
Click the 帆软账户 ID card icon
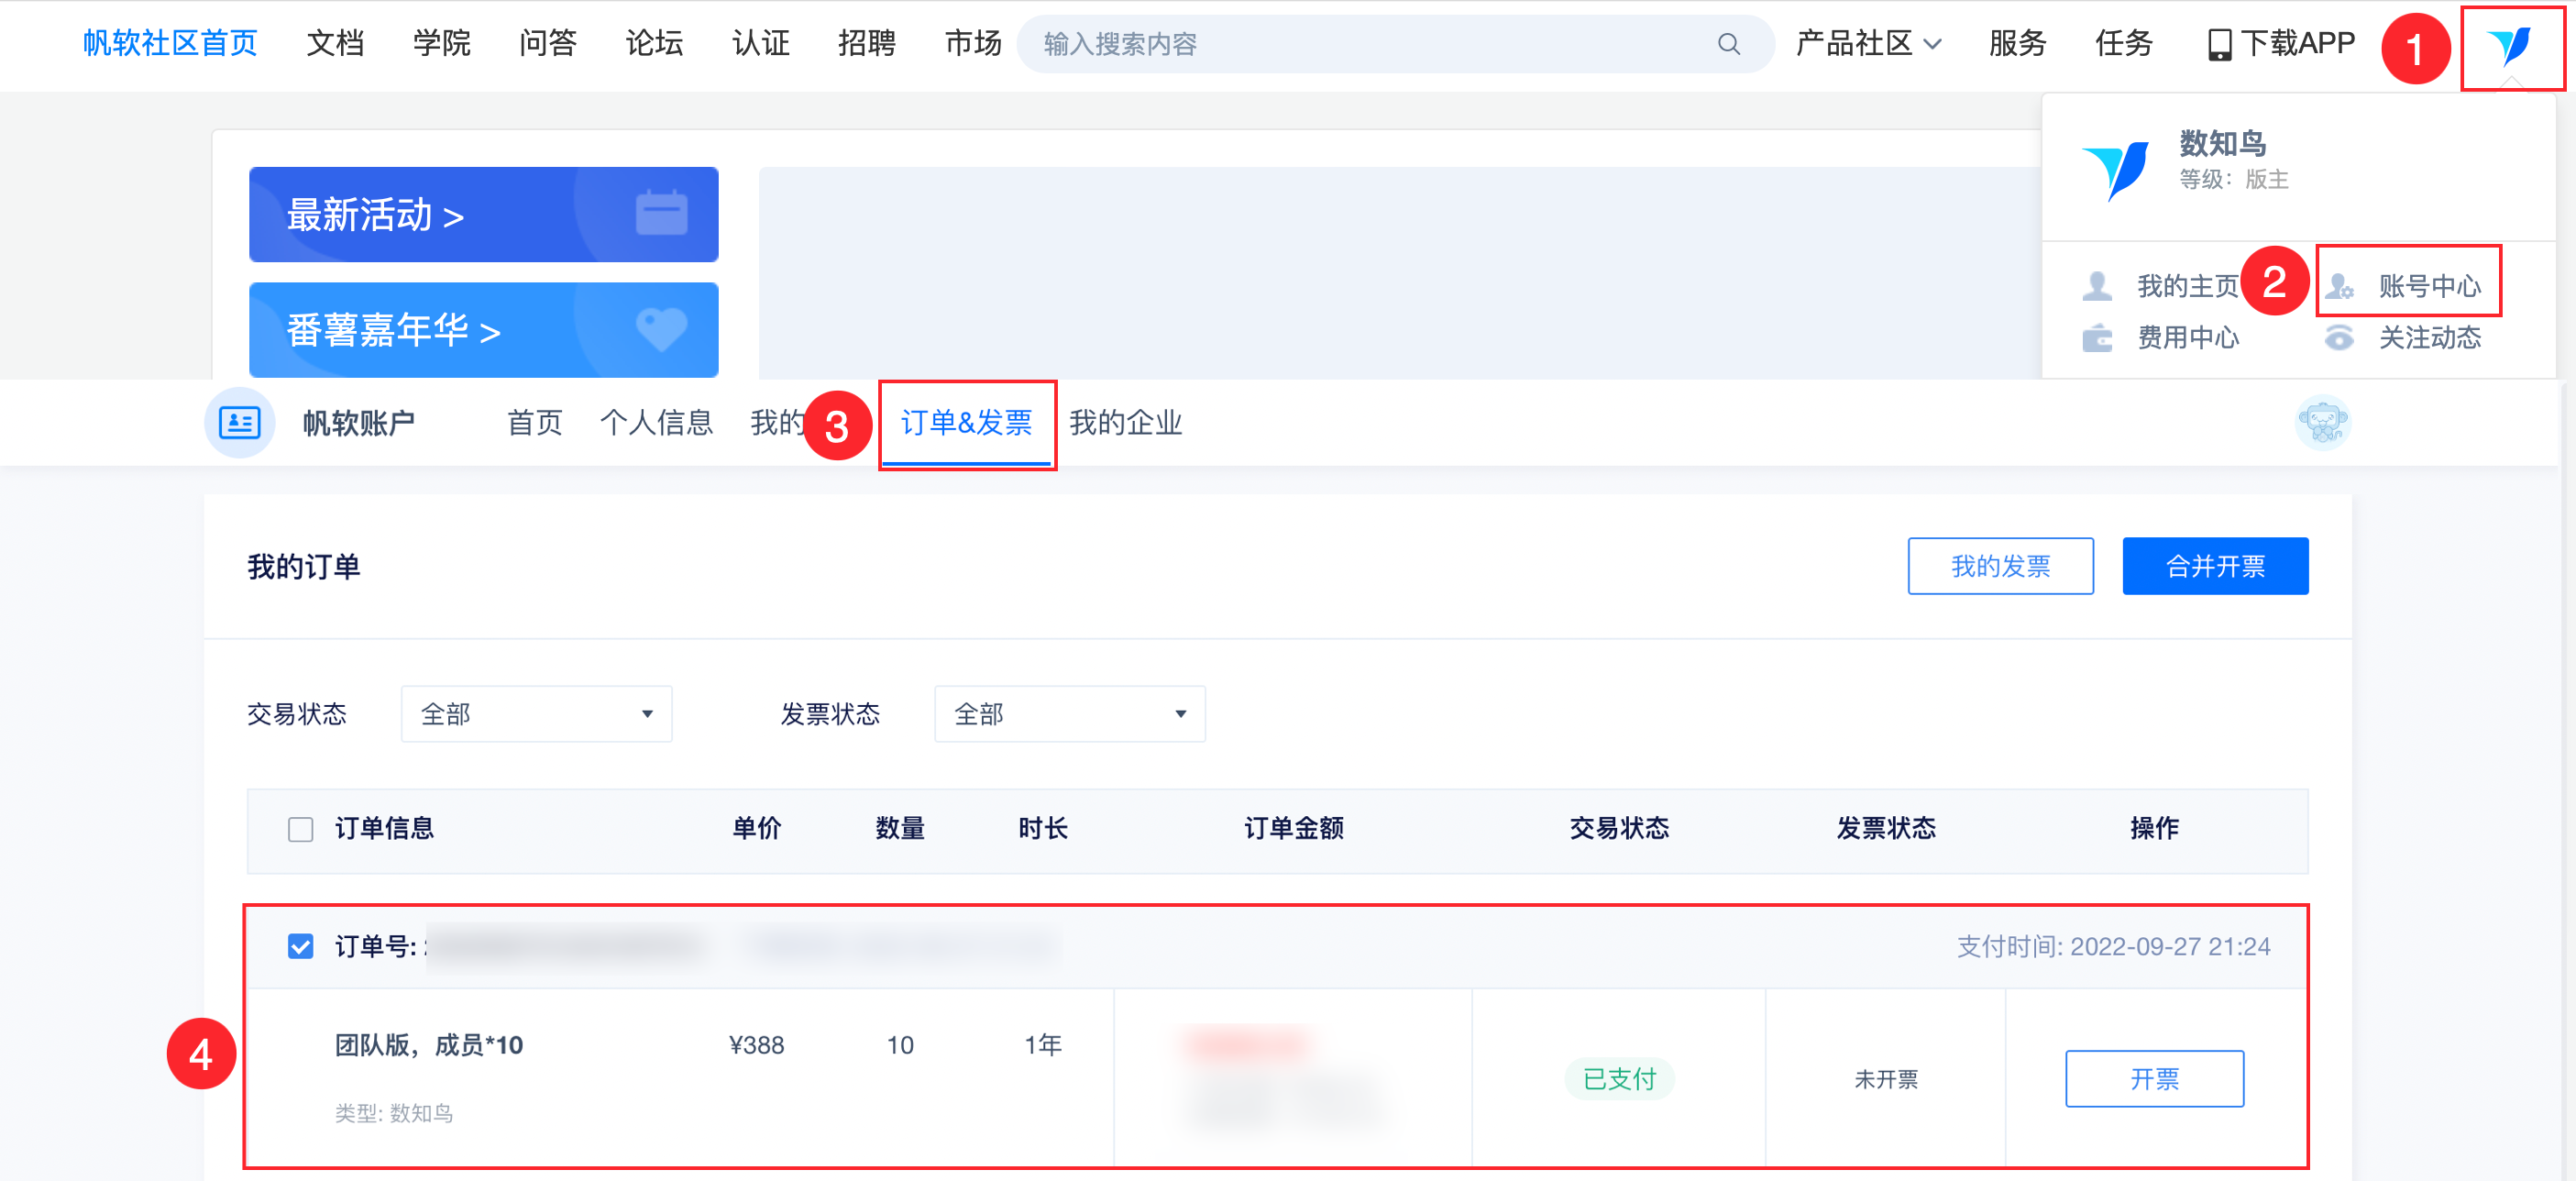pyautogui.click(x=239, y=423)
